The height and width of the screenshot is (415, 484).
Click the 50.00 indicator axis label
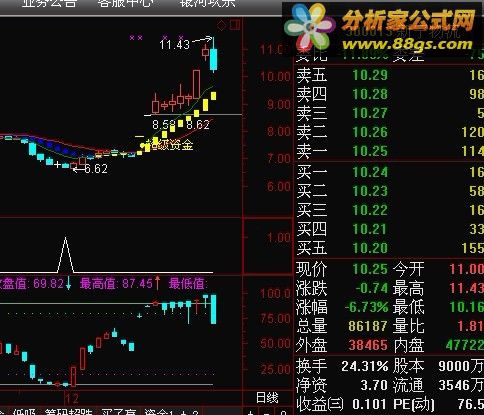point(275,343)
